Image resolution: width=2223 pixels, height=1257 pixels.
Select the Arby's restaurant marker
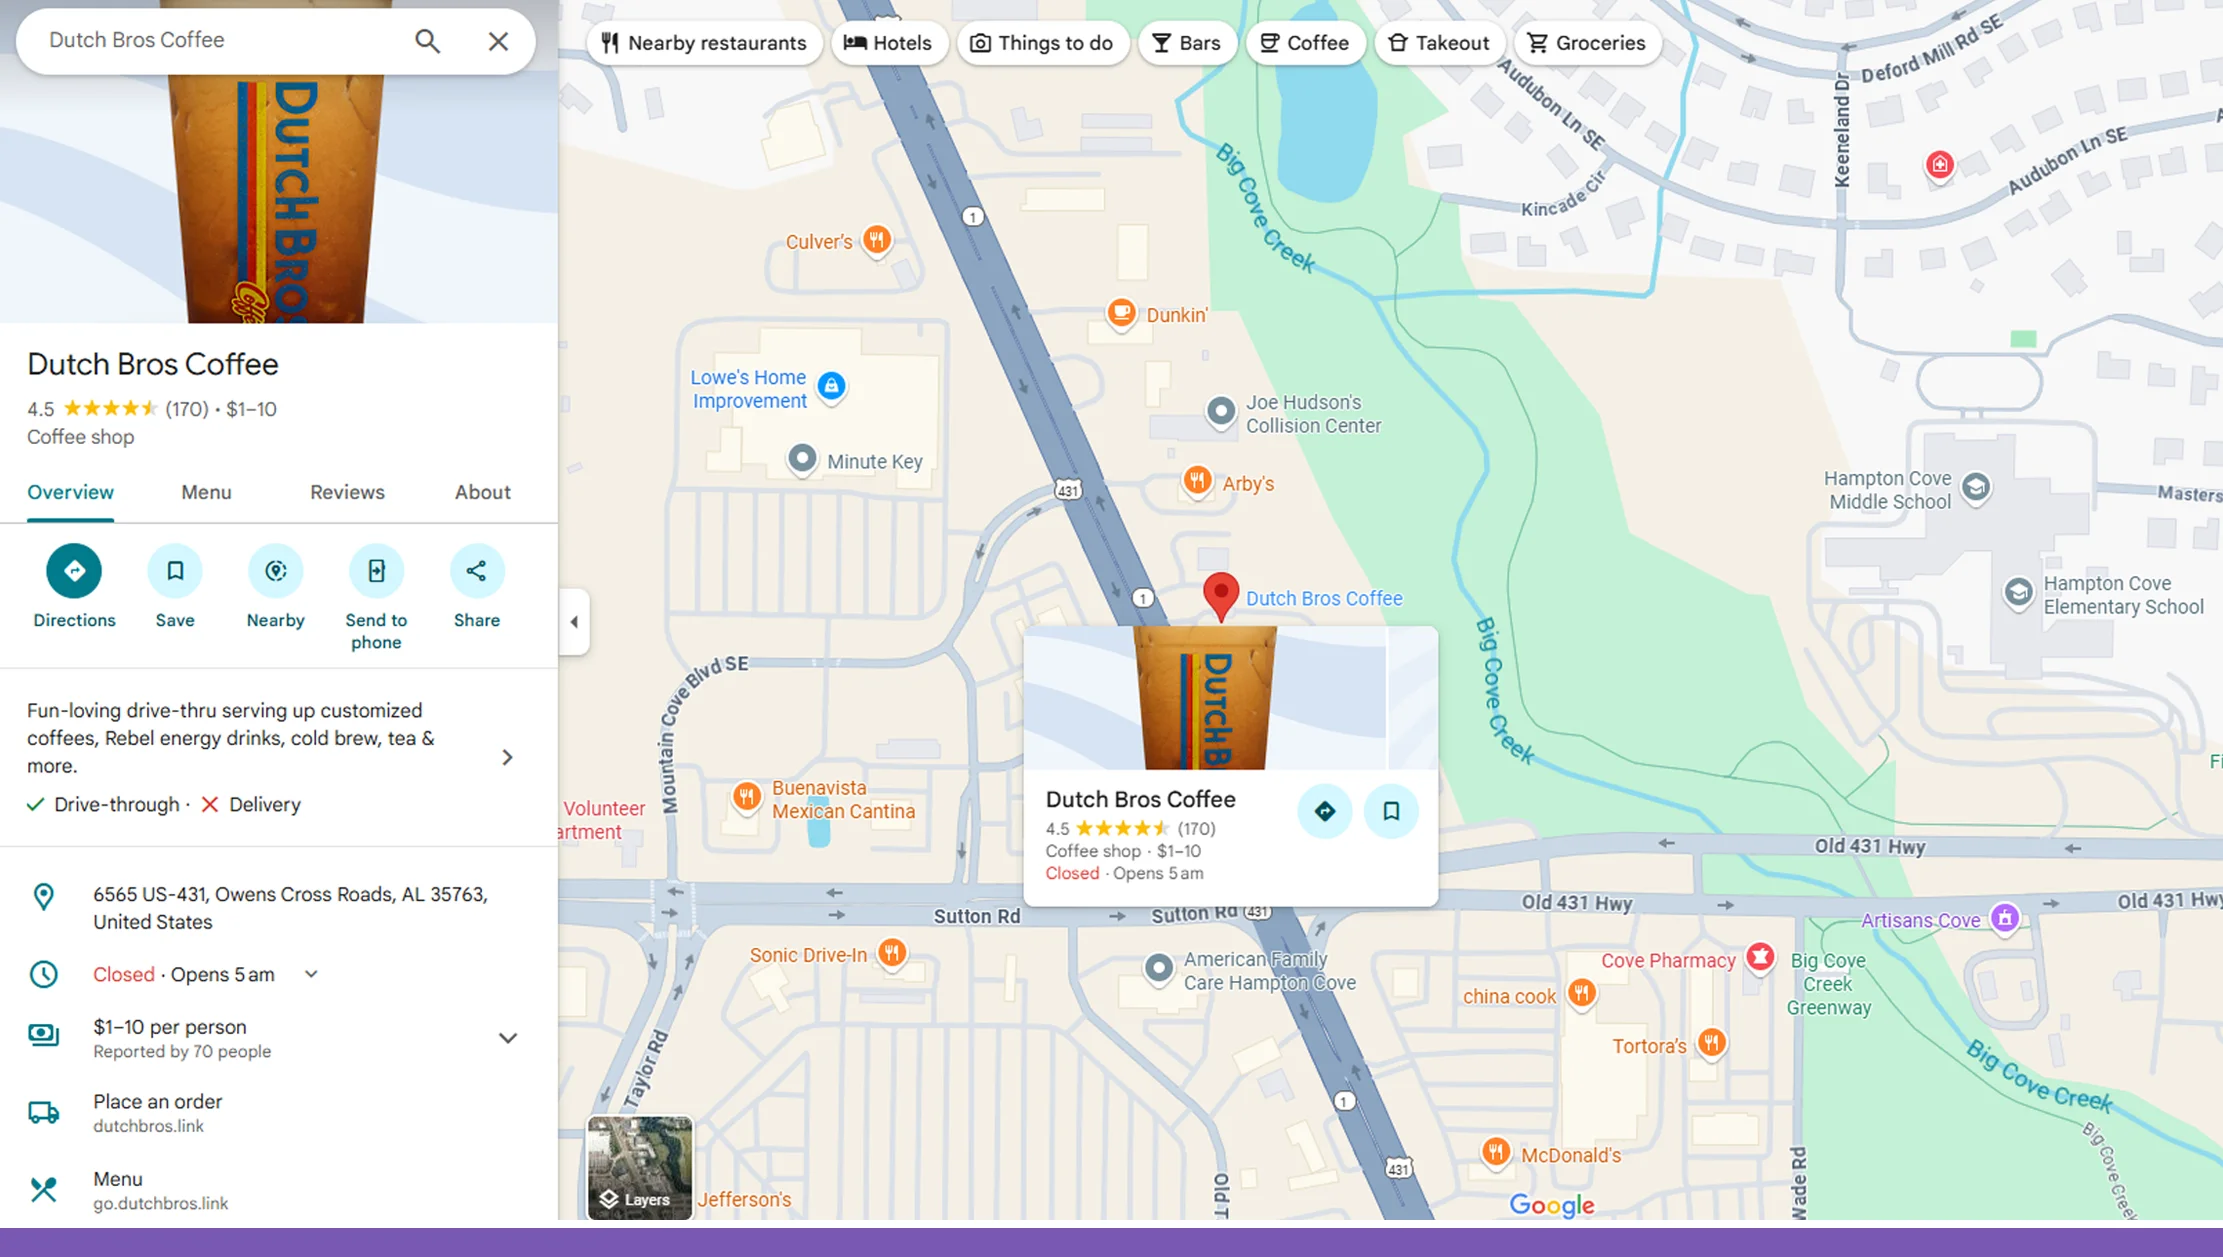coord(1197,481)
